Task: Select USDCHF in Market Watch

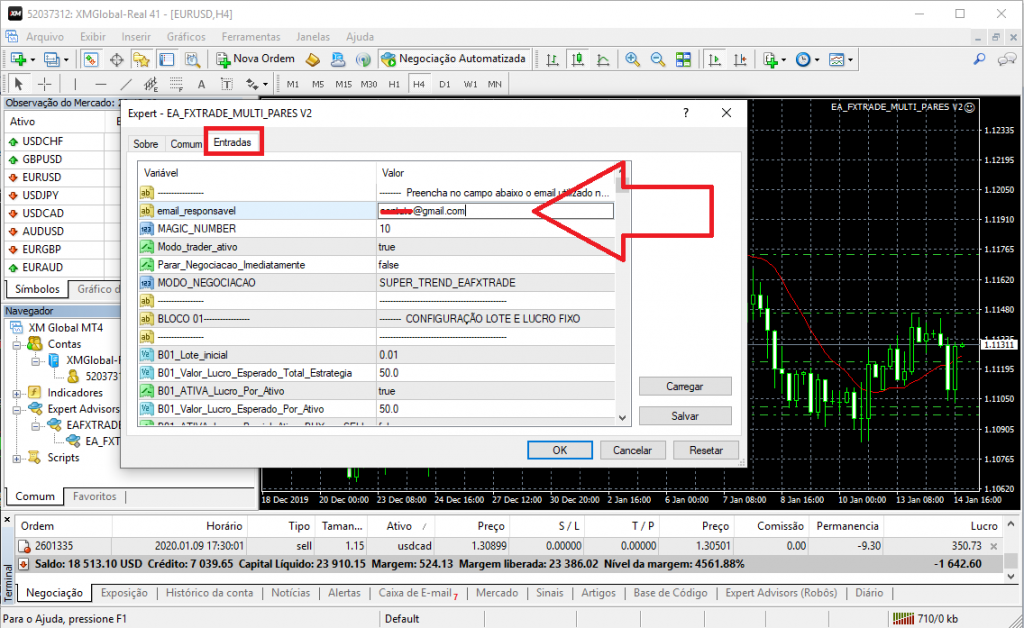Action: pyautogui.click(x=42, y=141)
